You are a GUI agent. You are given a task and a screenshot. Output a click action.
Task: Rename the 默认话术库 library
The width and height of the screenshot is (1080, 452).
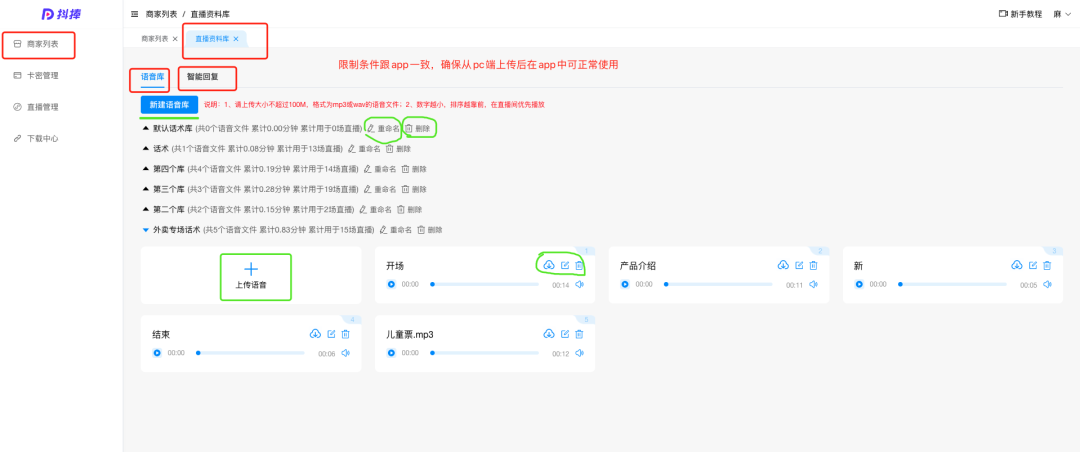tap(383, 128)
